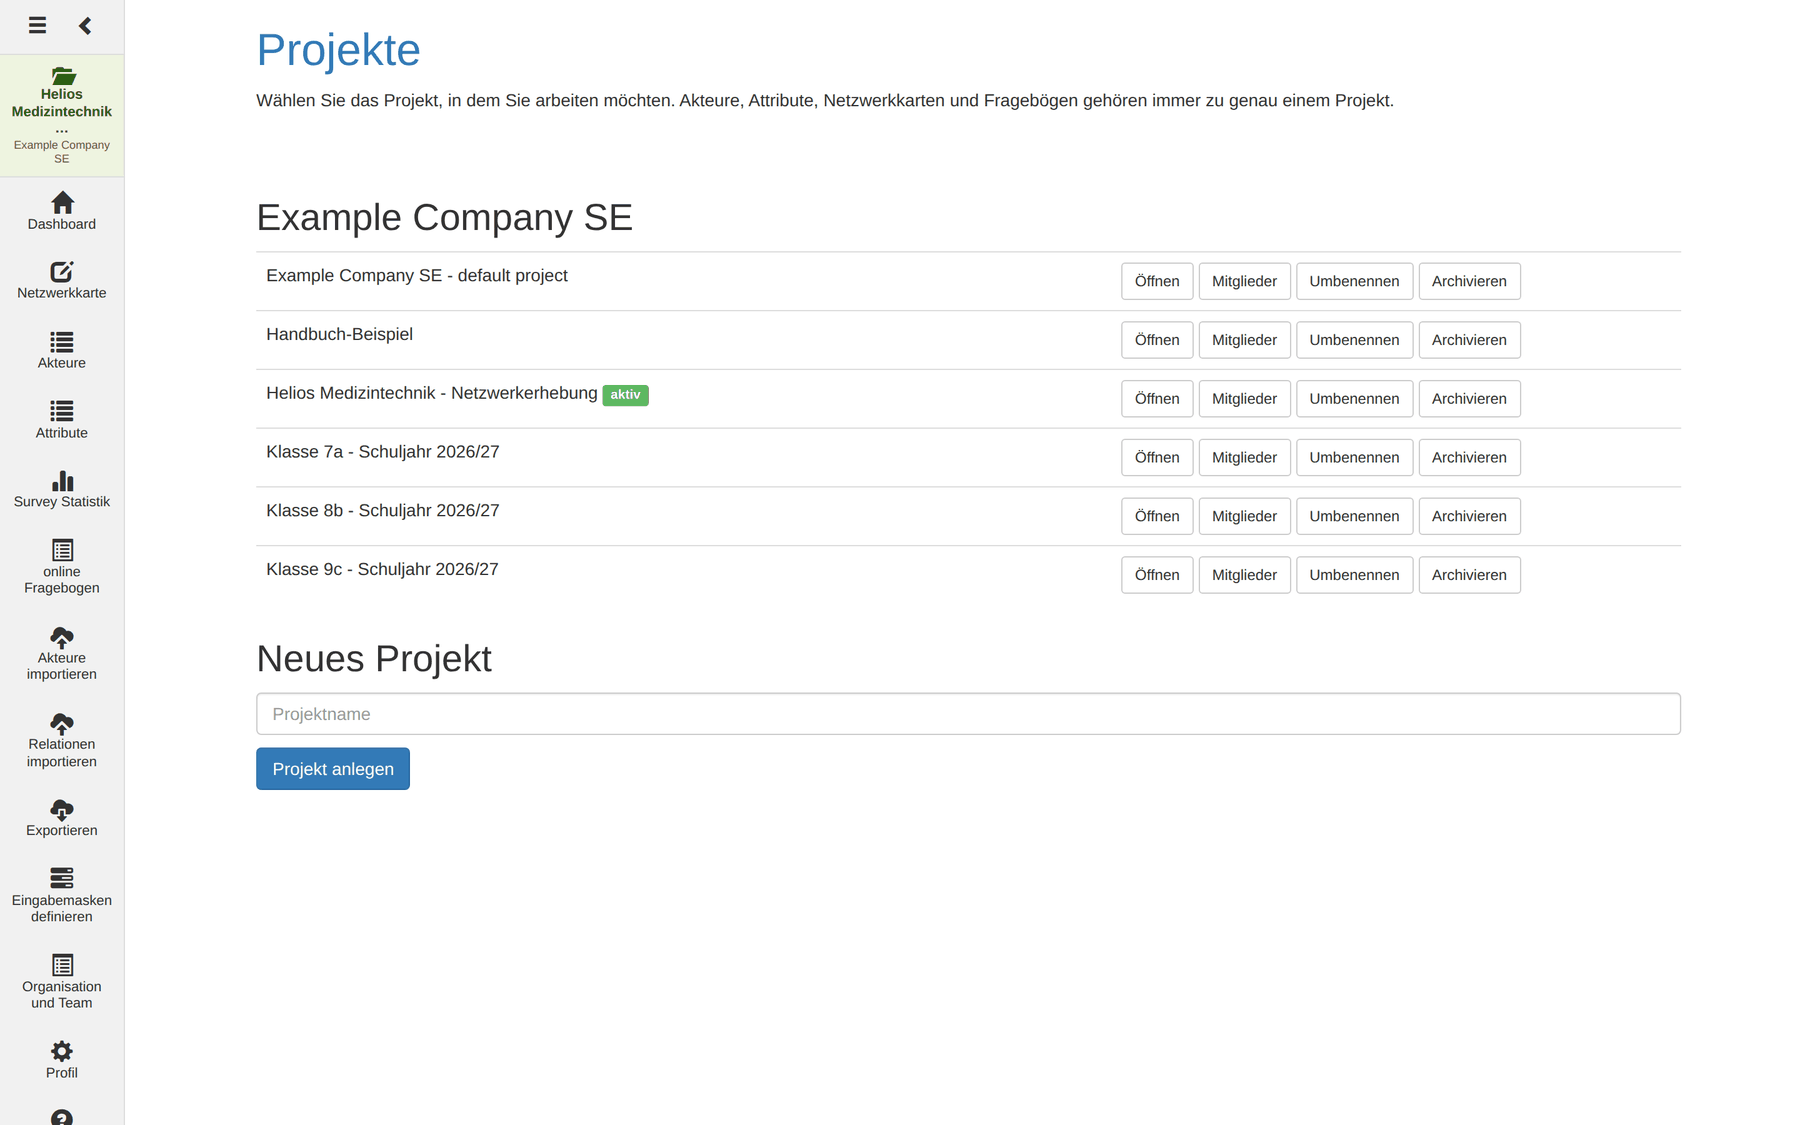Open the Helios Medizintechnik project folder icon

62,76
